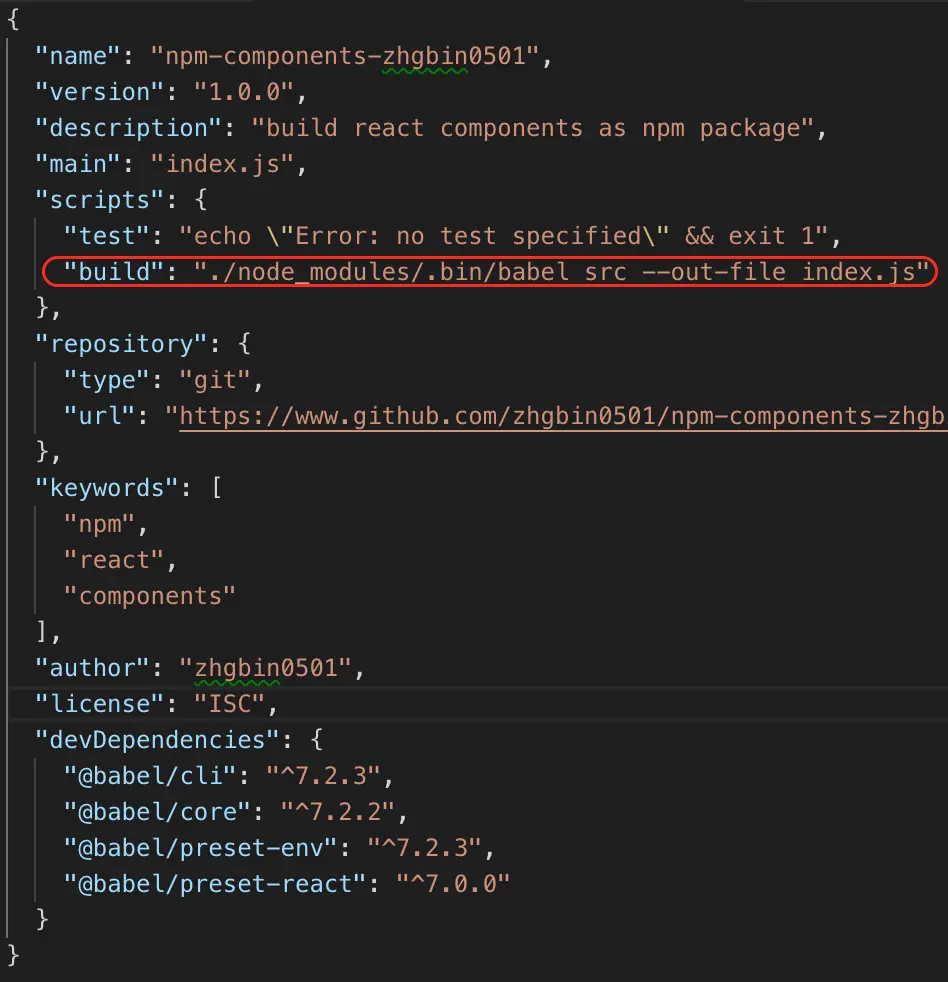Image resolution: width=948 pixels, height=982 pixels.
Task: Click the "test" script key
Action: point(106,236)
